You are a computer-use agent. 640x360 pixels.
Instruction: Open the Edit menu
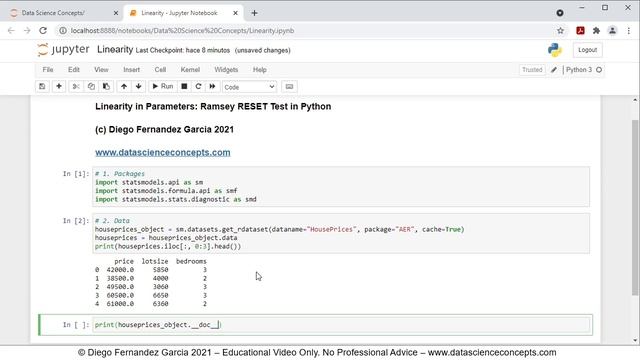pos(74,70)
